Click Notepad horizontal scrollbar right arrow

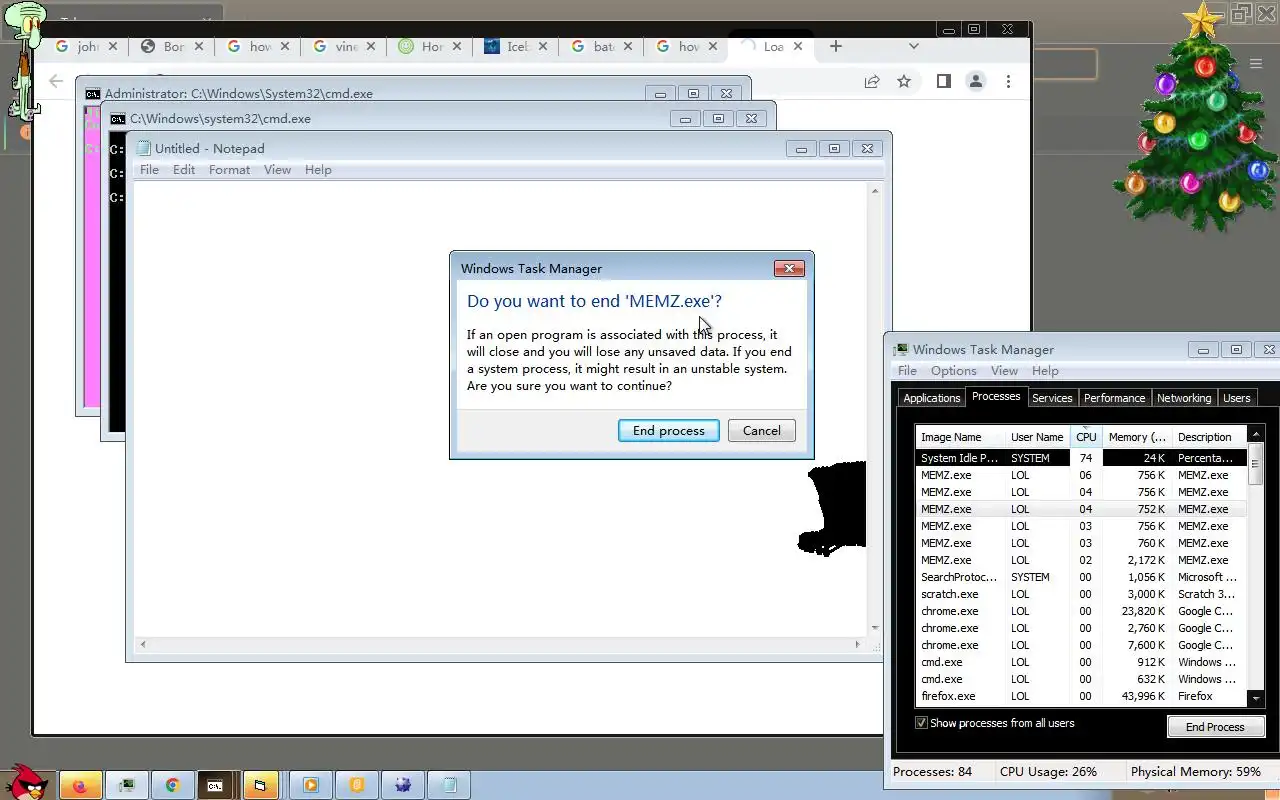click(x=858, y=645)
